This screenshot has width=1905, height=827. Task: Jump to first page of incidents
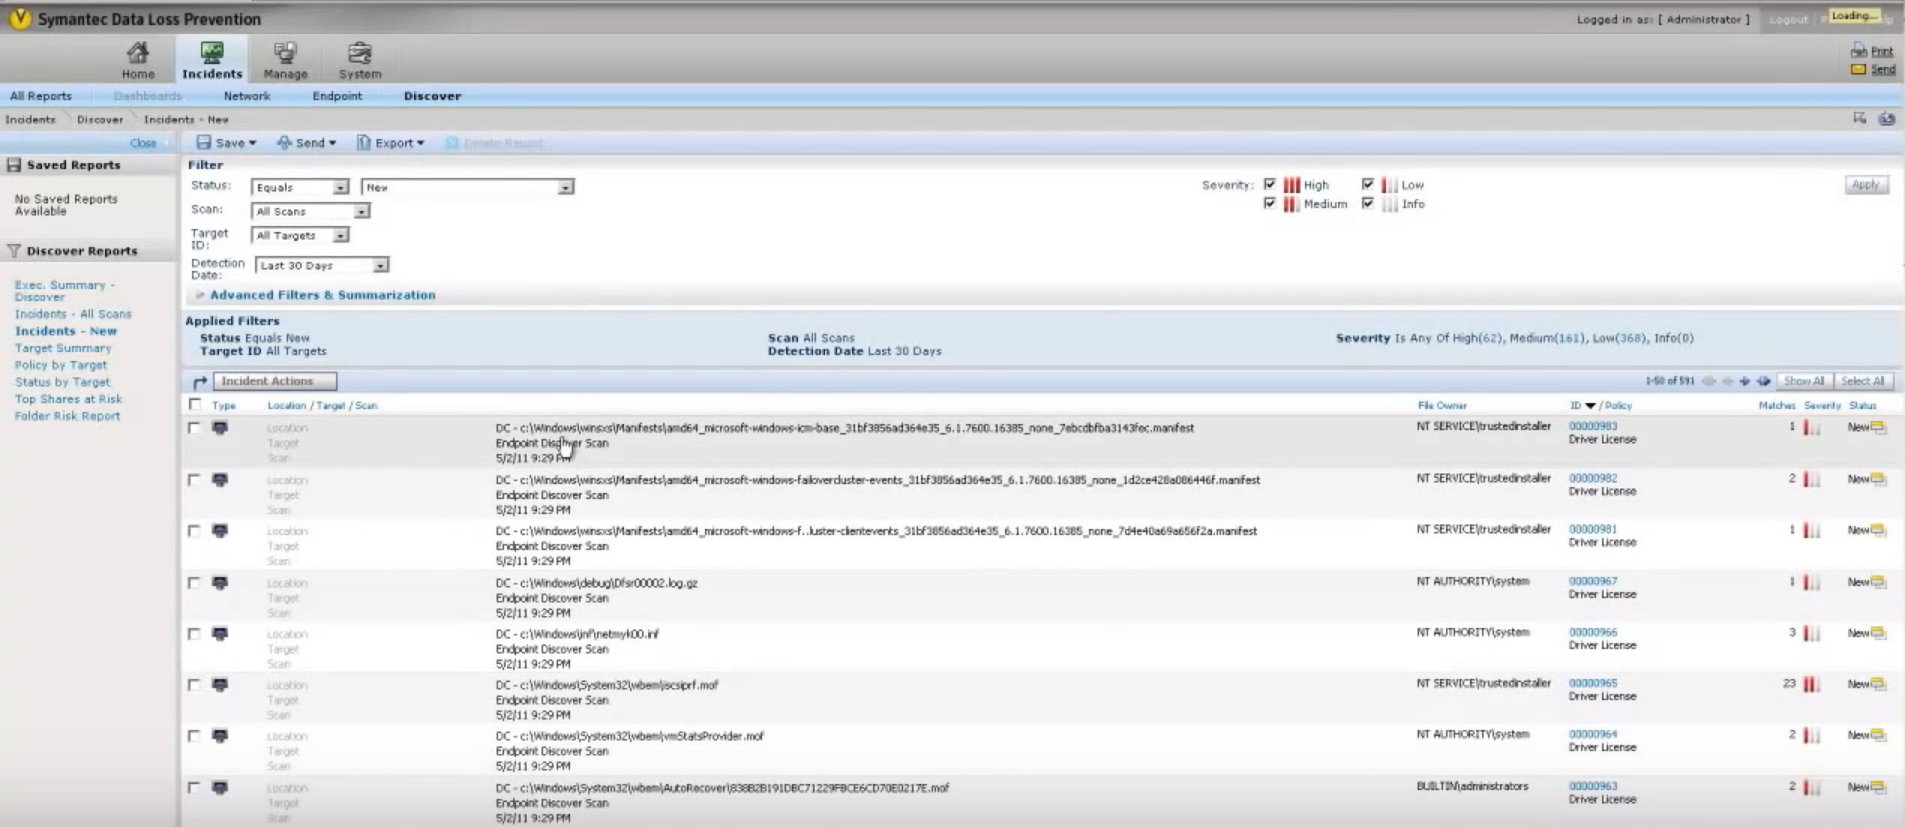tap(1709, 381)
